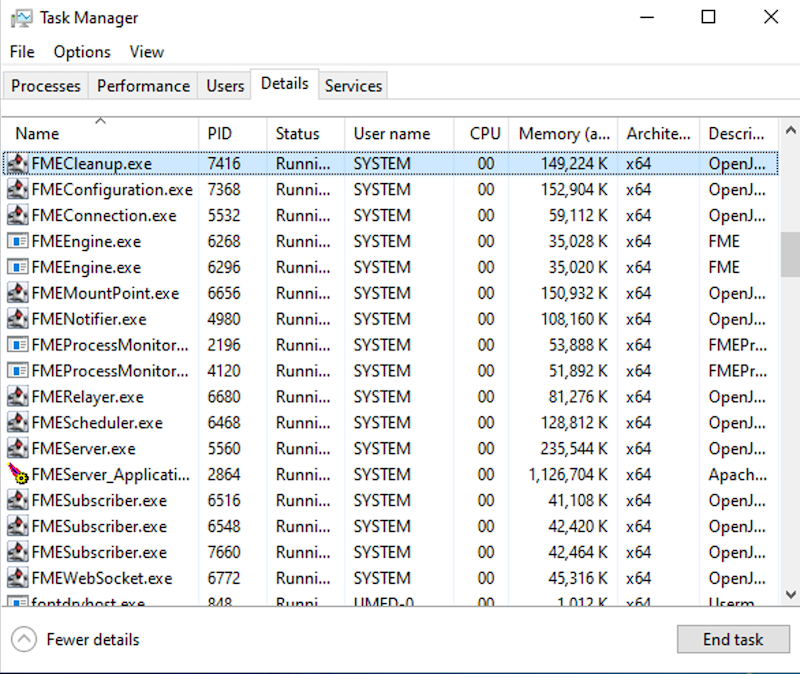Viewport: 800px width, 674px height.
Task: Switch to the Performance tab
Action: [x=143, y=86]
